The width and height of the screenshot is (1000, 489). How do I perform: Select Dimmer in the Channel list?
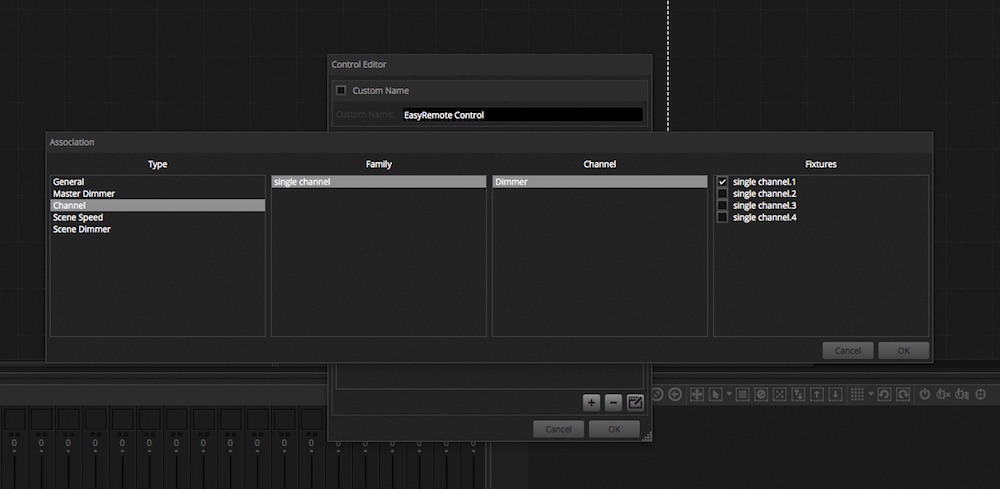[599, 182]
